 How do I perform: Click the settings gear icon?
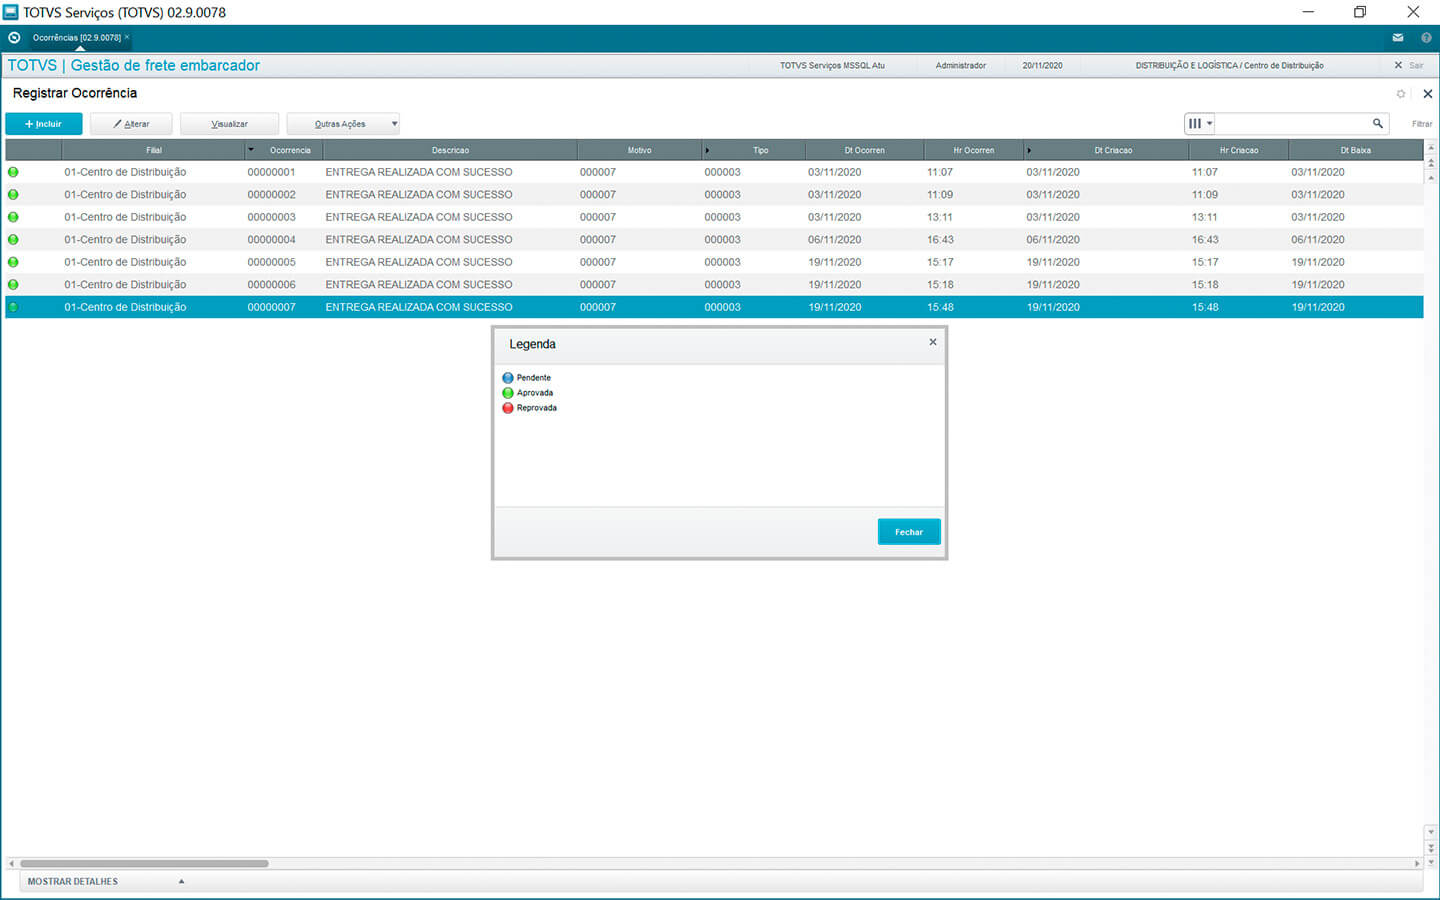[x=1400, y=94]
